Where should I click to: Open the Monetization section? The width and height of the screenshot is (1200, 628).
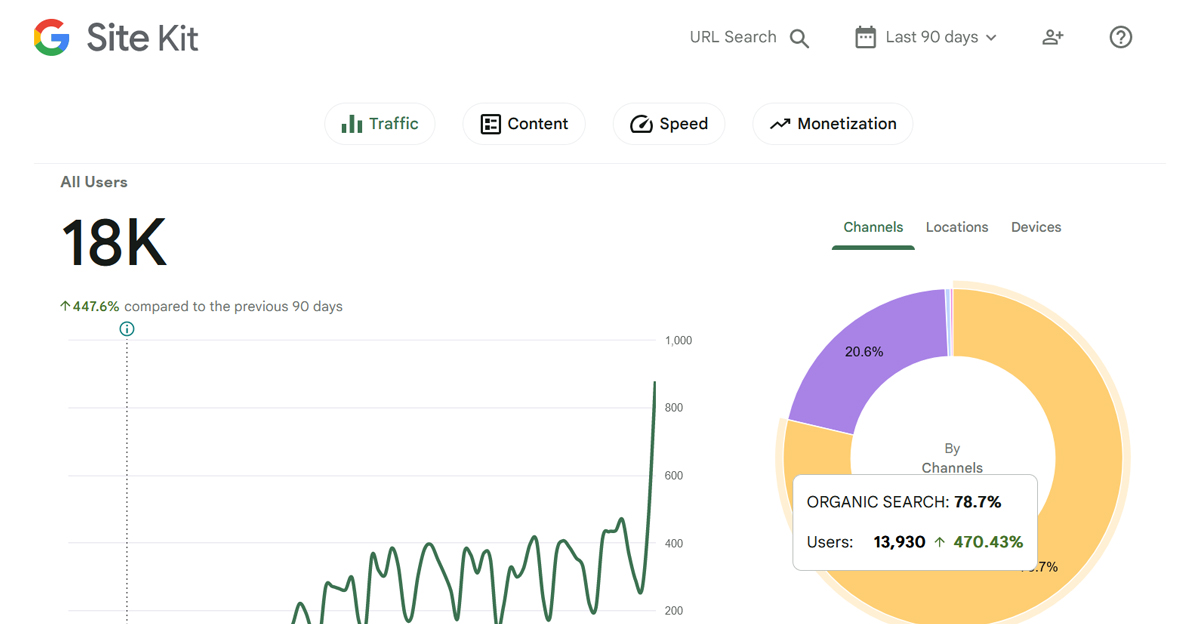click(x=832, y=123)
